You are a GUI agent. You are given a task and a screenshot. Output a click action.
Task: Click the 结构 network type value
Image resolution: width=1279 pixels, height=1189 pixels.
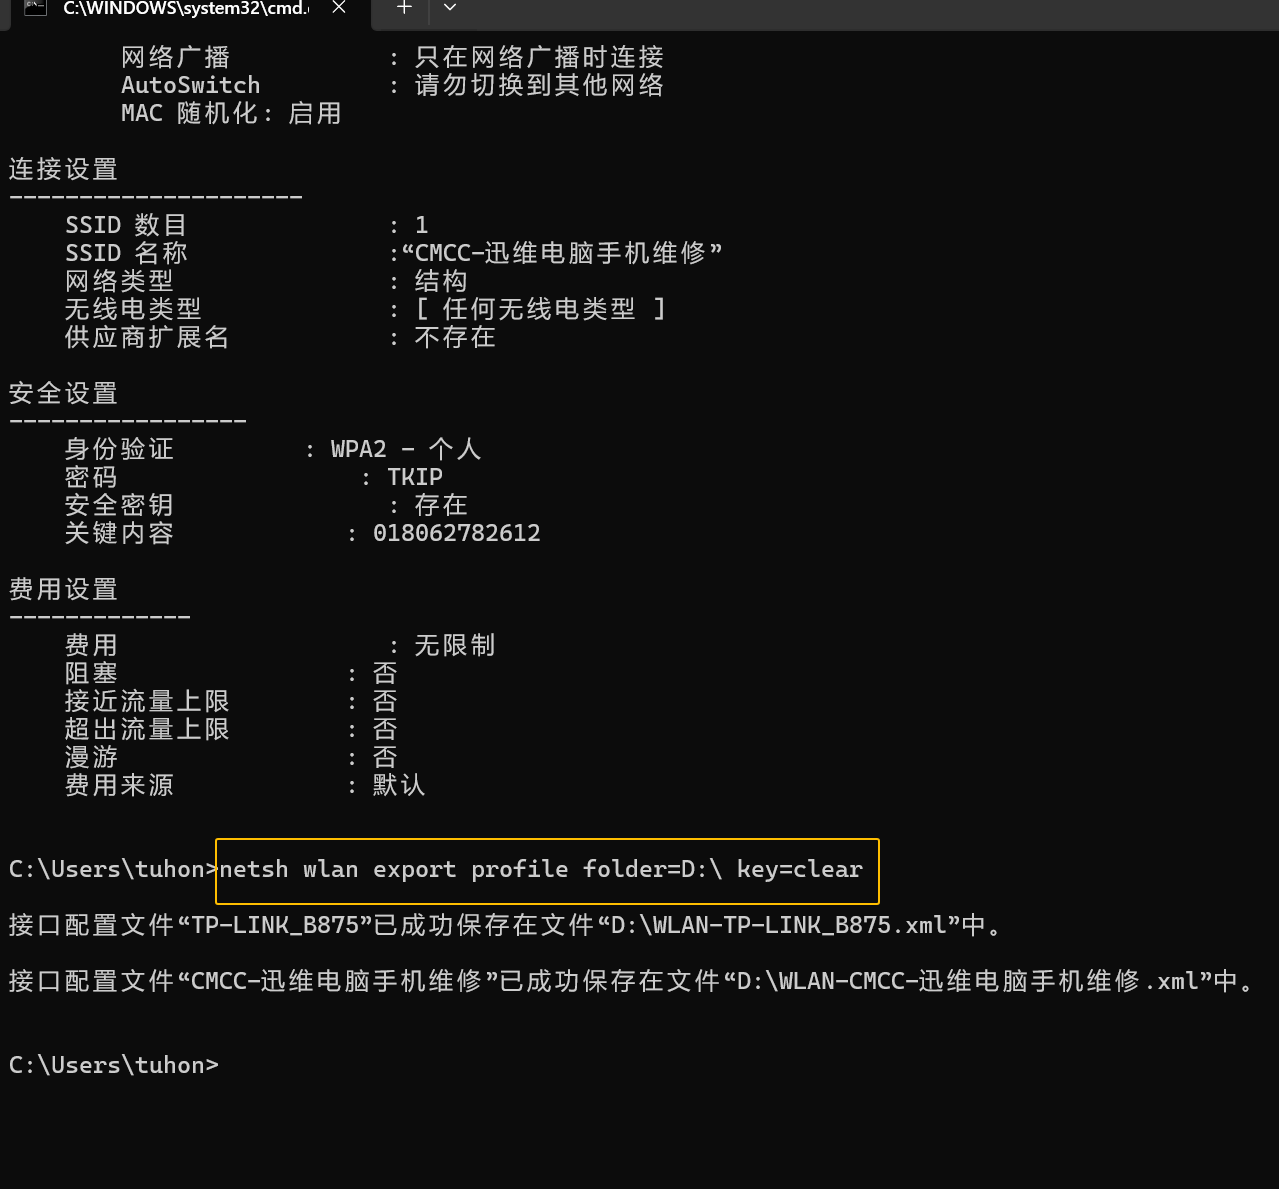441,281
